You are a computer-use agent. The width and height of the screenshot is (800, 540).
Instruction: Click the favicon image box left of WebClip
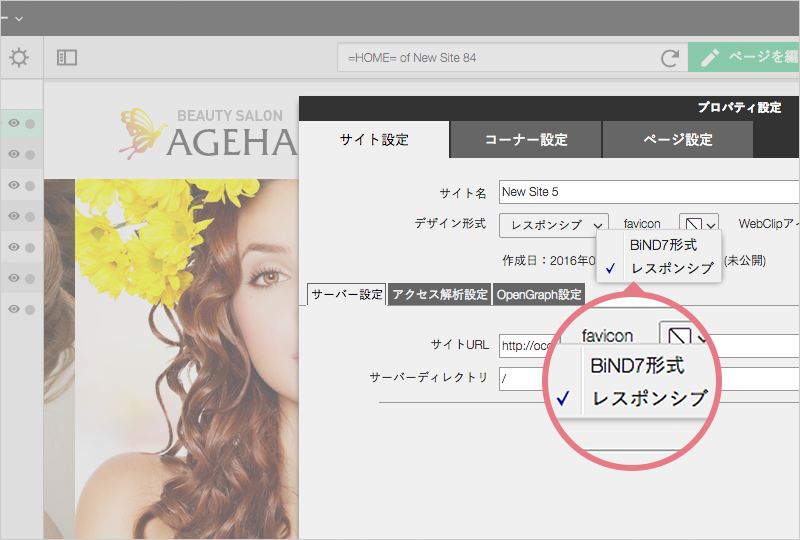692,224
